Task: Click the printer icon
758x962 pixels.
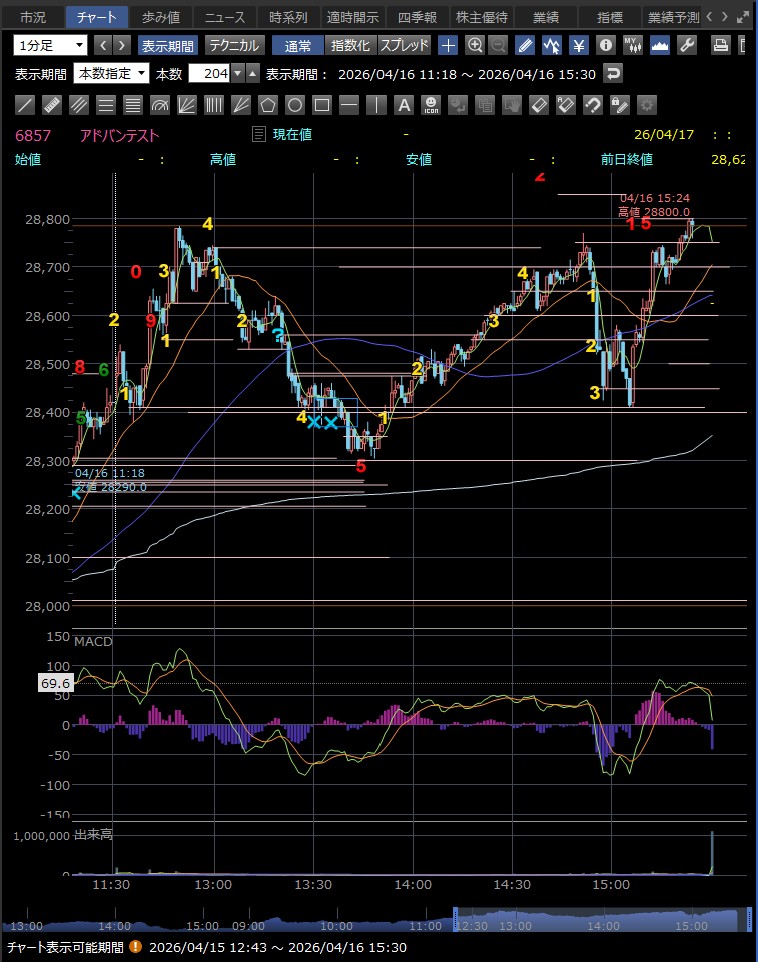Action: pyautogui.click(x=720, y=45)
